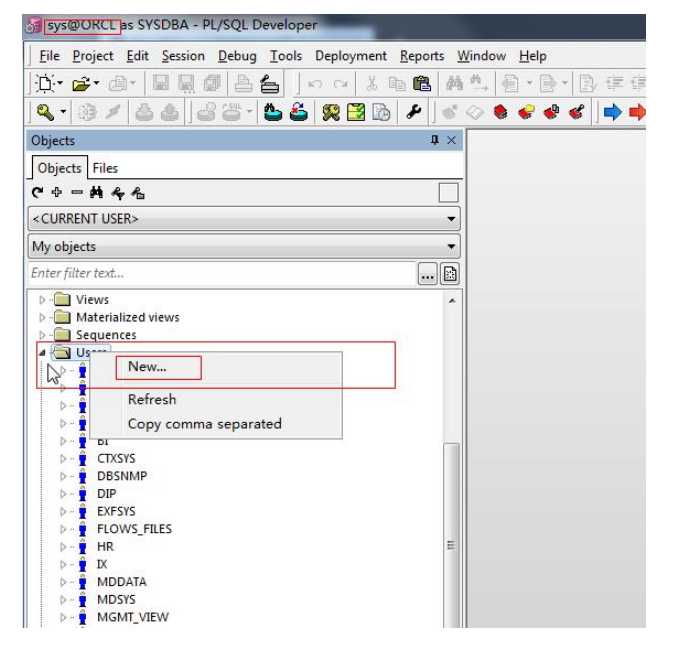Switch to the Objects tab
Image resolution: width=692 pixels, height=645 pixels.
coord(59,168)
